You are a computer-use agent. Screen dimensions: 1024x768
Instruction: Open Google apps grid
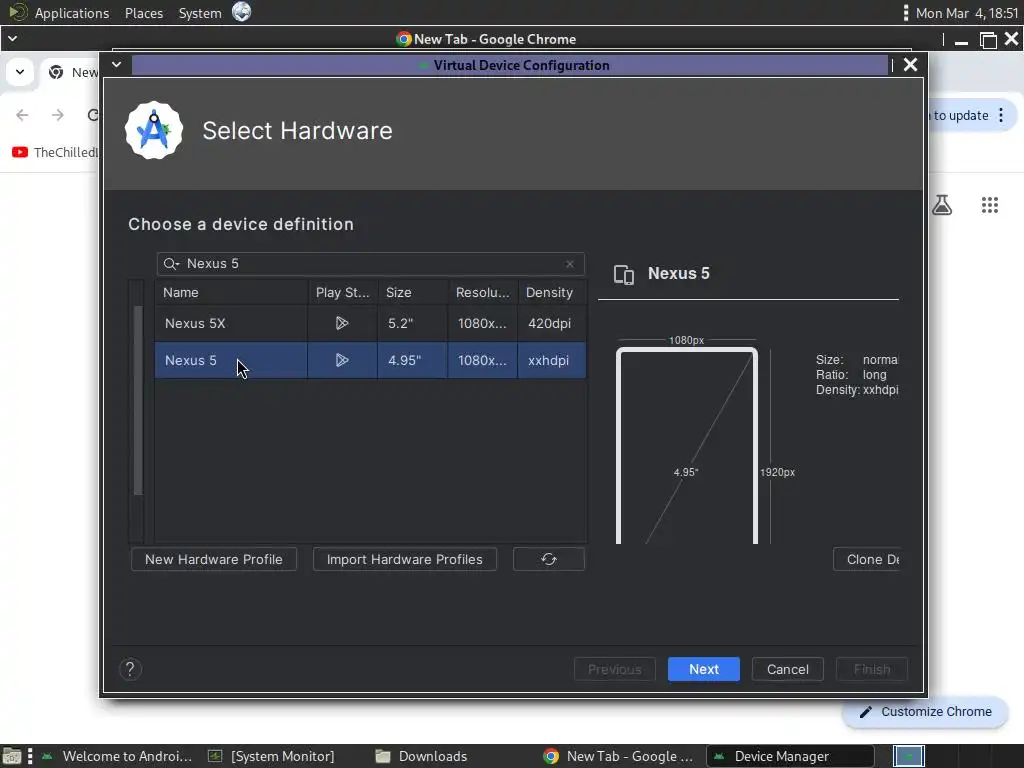pos(990,205)
